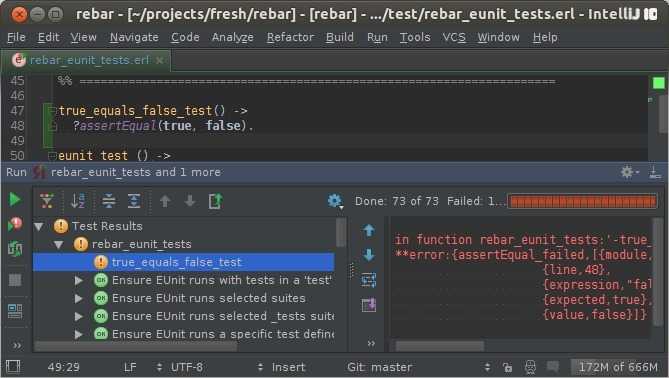The height and width of the screenshot is (378, 669).
Task: Collapse rebar_eunit_tests tree node
Action: pos(58,244)
